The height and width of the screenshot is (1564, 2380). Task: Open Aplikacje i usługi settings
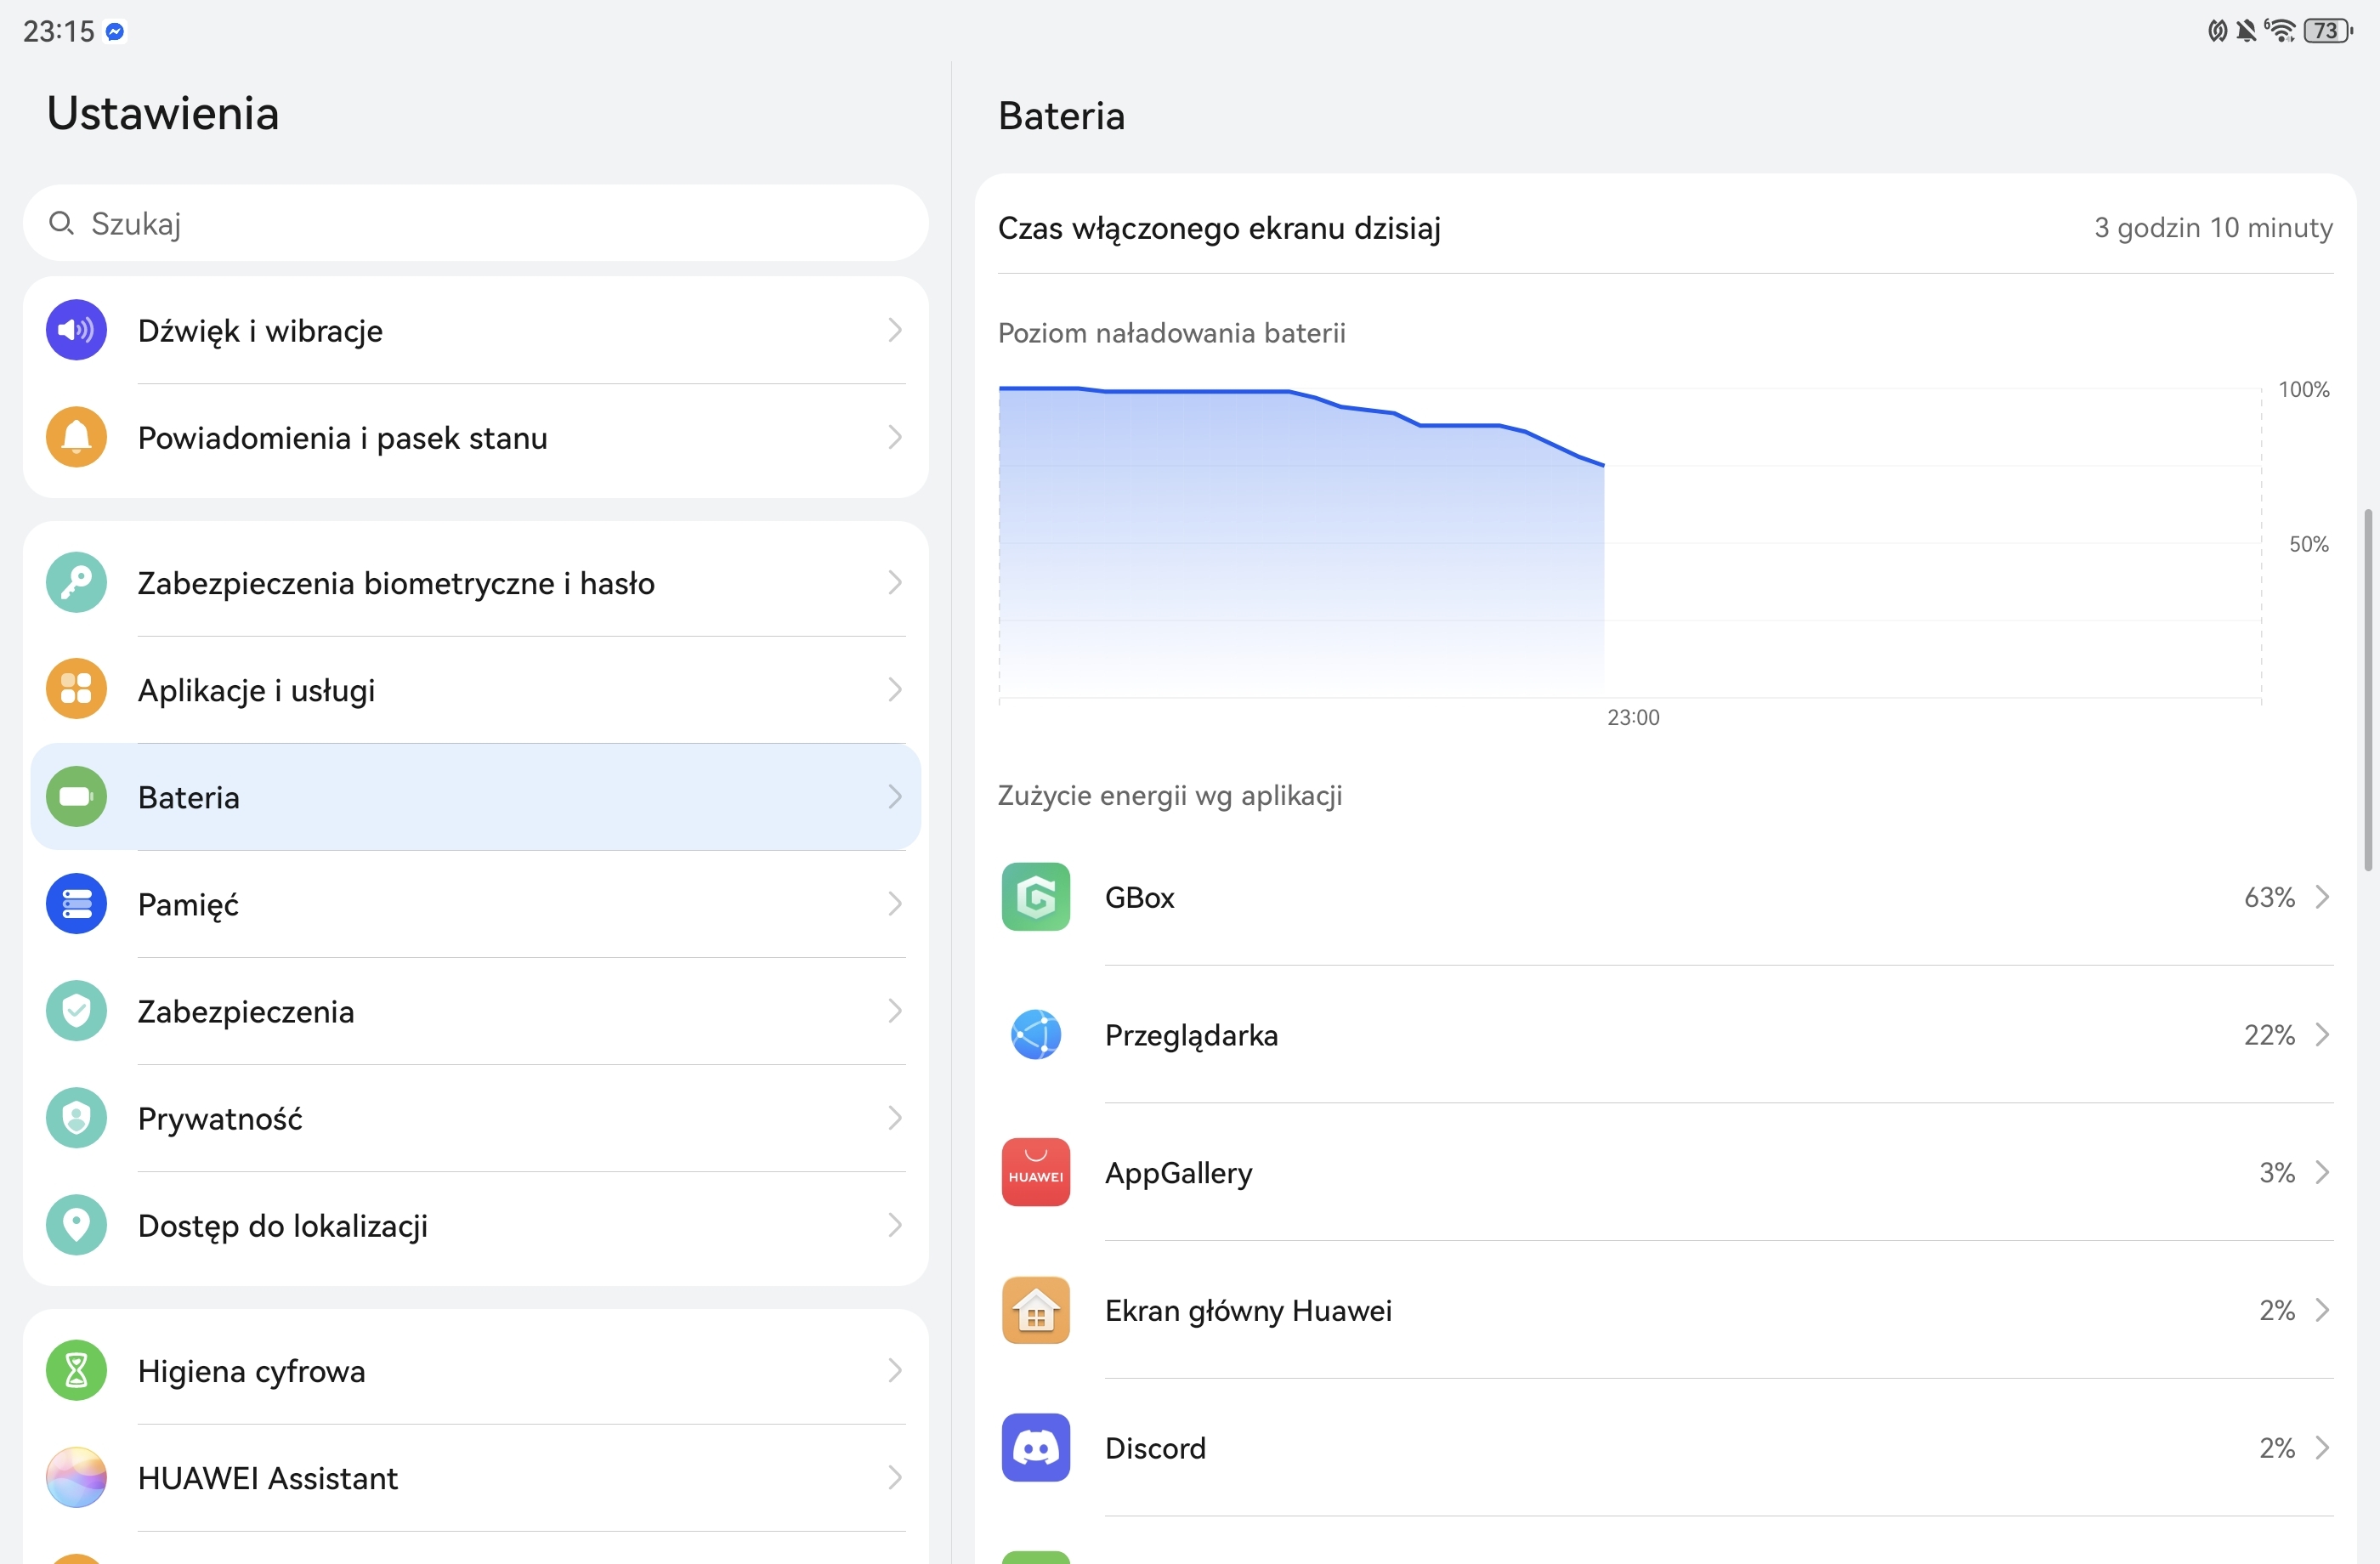click(x=476, y=689)
